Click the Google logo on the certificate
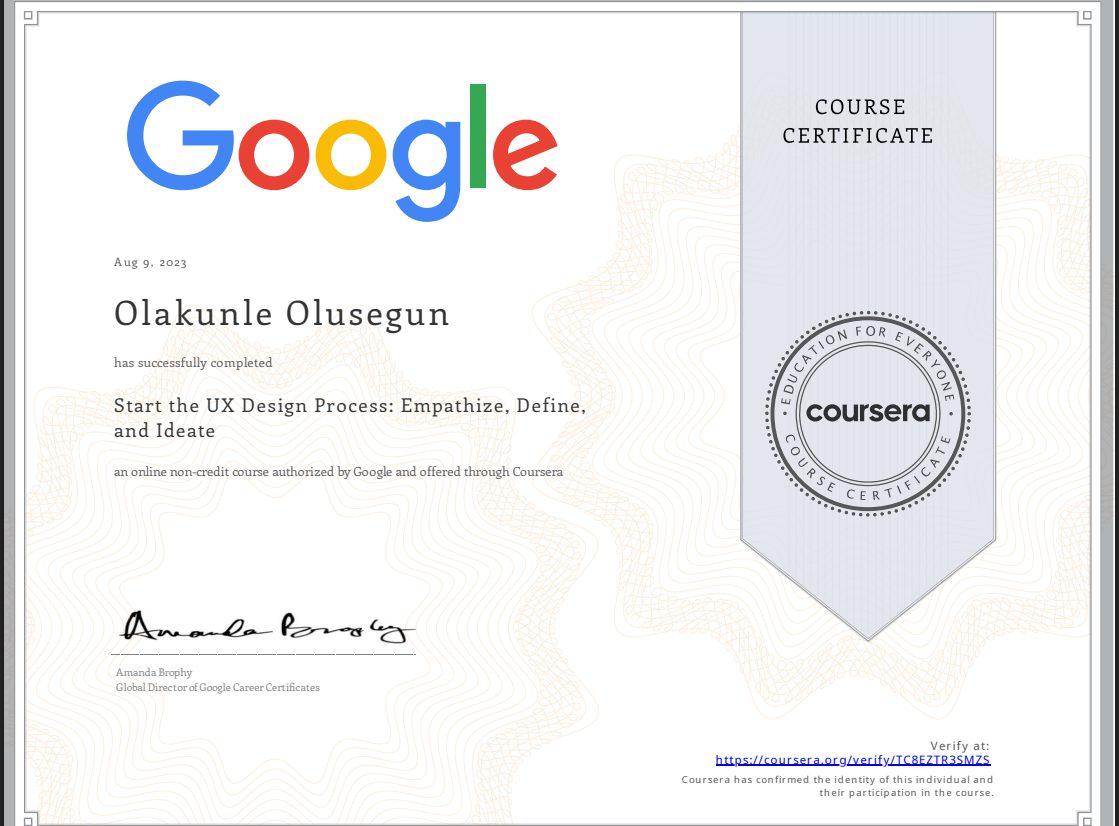The width and height of the screenshot is (1119, 826). 342,151
